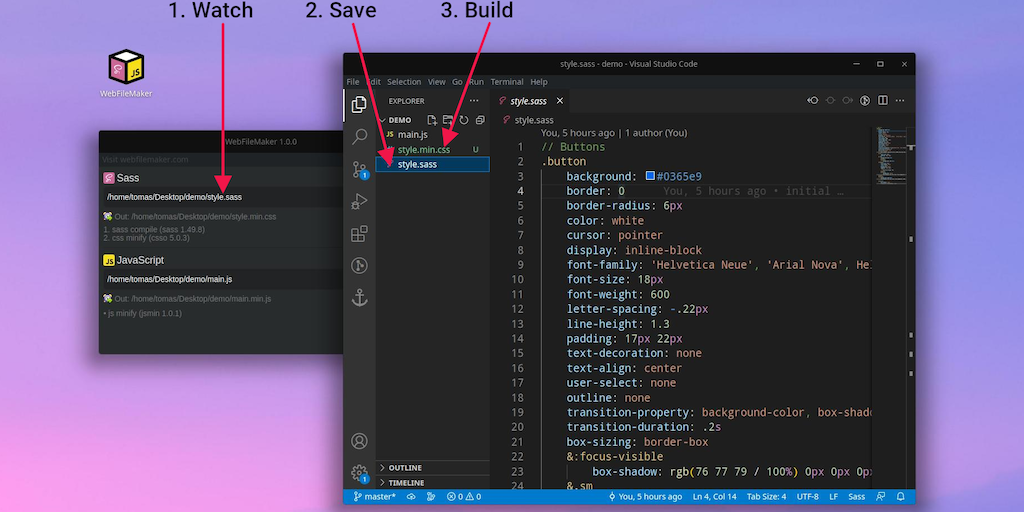Open the Search view icon
Screen dimensions: 1024x512
point(359,136)
